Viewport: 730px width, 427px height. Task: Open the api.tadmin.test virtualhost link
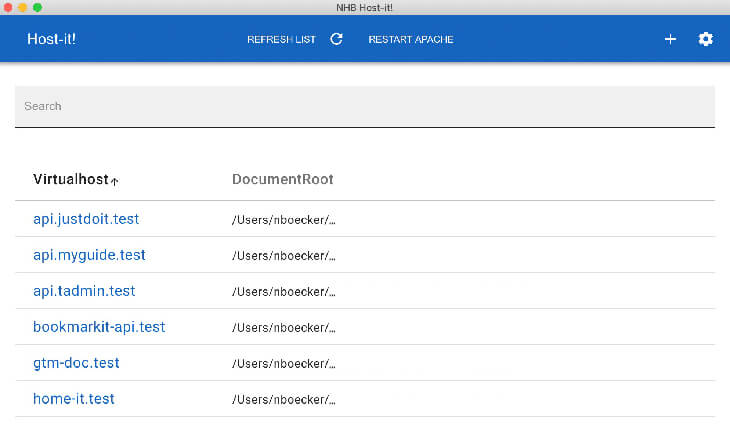coord(84,291)
